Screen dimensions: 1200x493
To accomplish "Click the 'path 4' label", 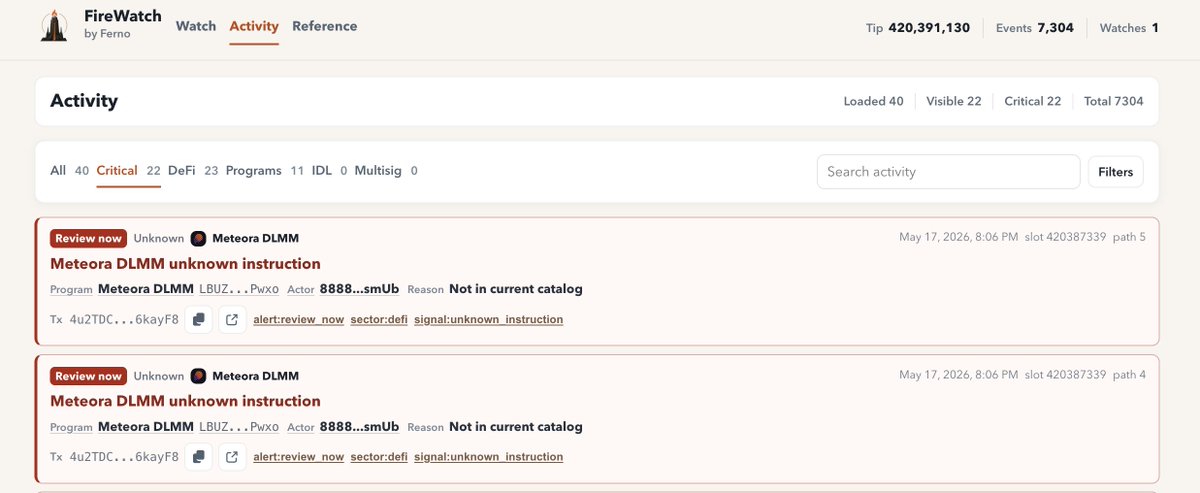I will coord(1129,375).
